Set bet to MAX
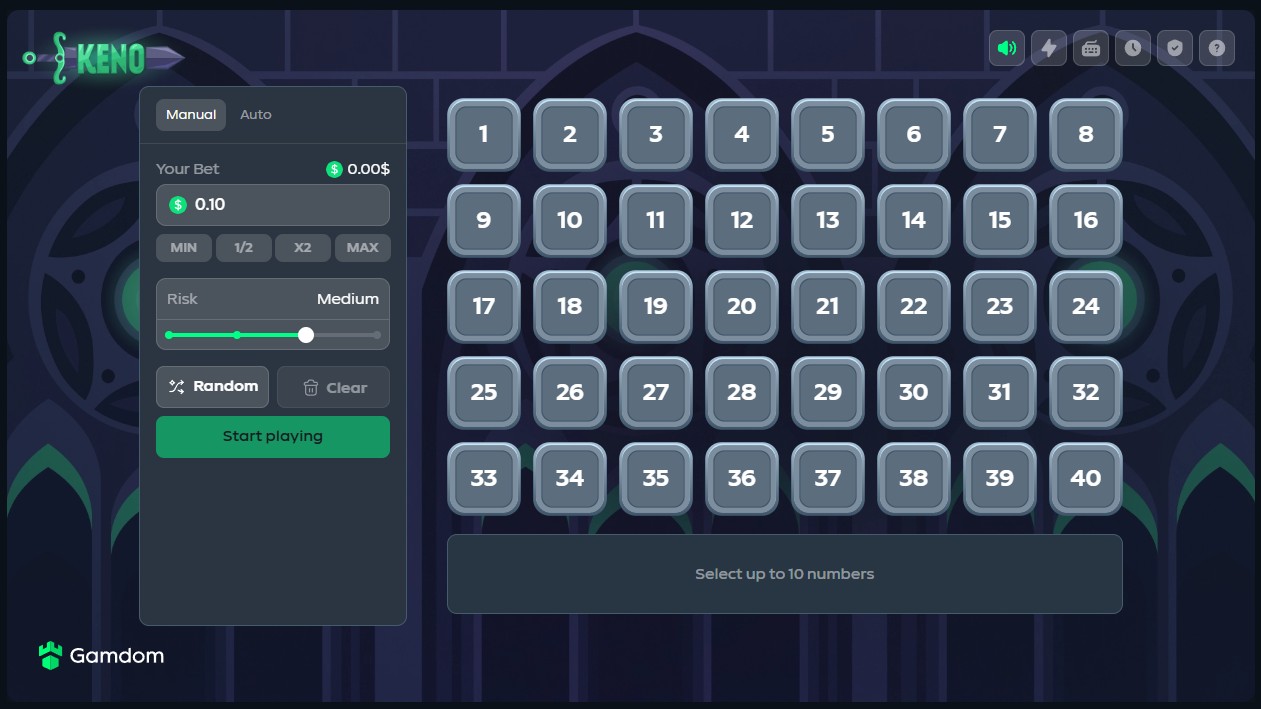This screenshot has height=709, width=1261. [x=362, y=248]
